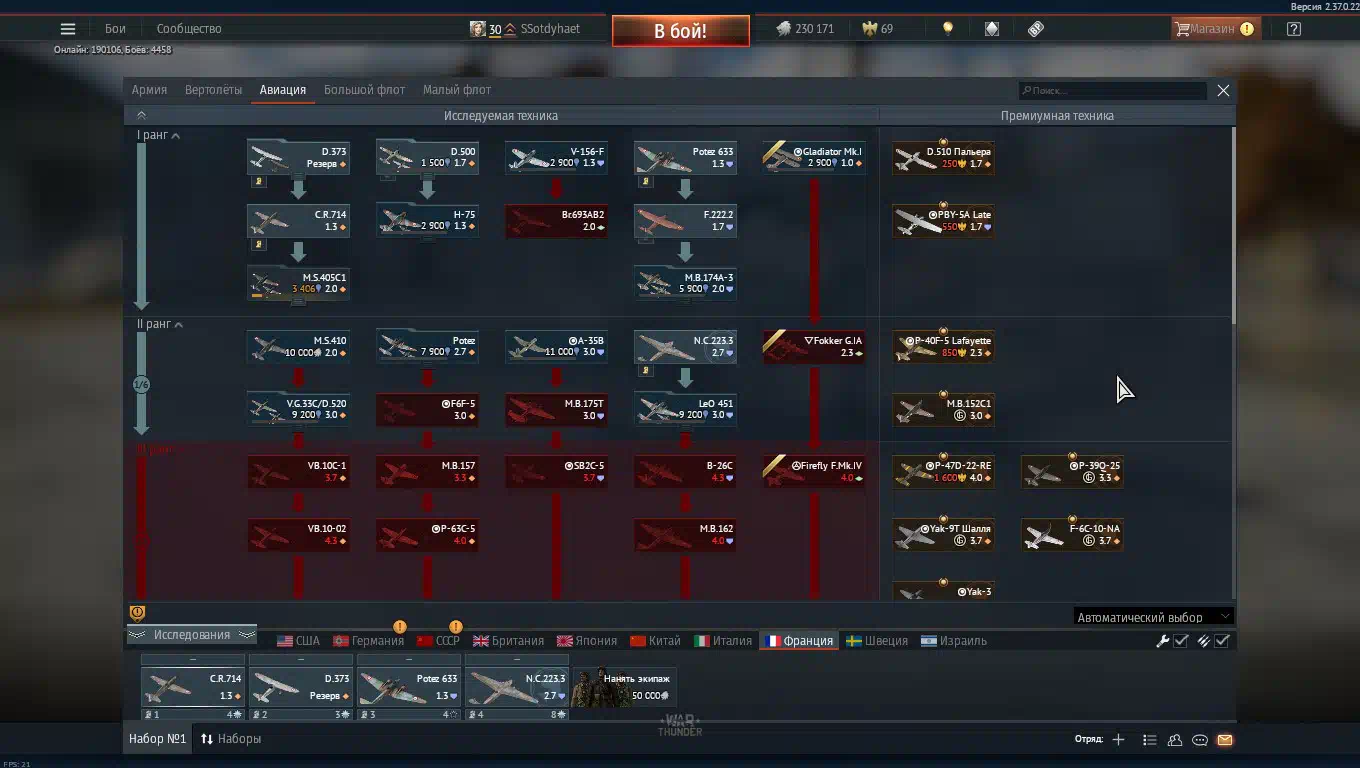Open the diamond-shaped items icon in top bar

coord(992,29)
